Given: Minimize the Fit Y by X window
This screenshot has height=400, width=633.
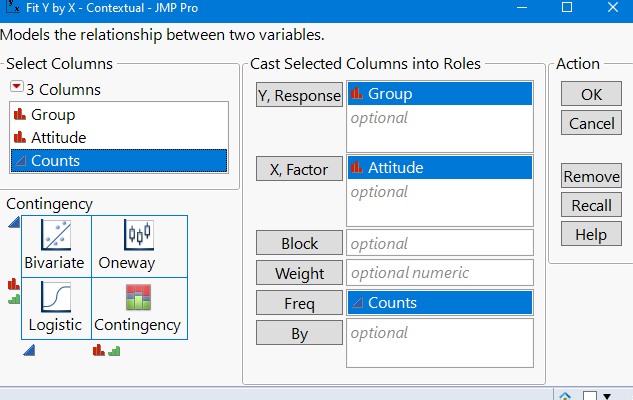Looking at the screenshot, I should 522,8.
